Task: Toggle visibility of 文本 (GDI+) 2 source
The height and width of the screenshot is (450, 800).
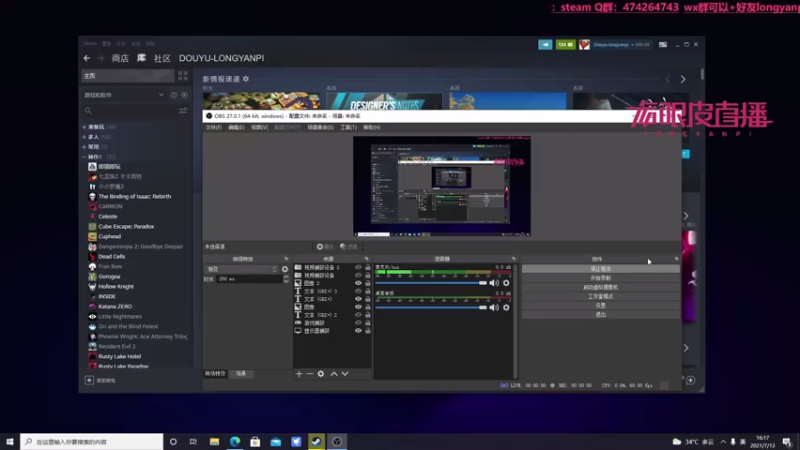Action: [x=358, y=315]
